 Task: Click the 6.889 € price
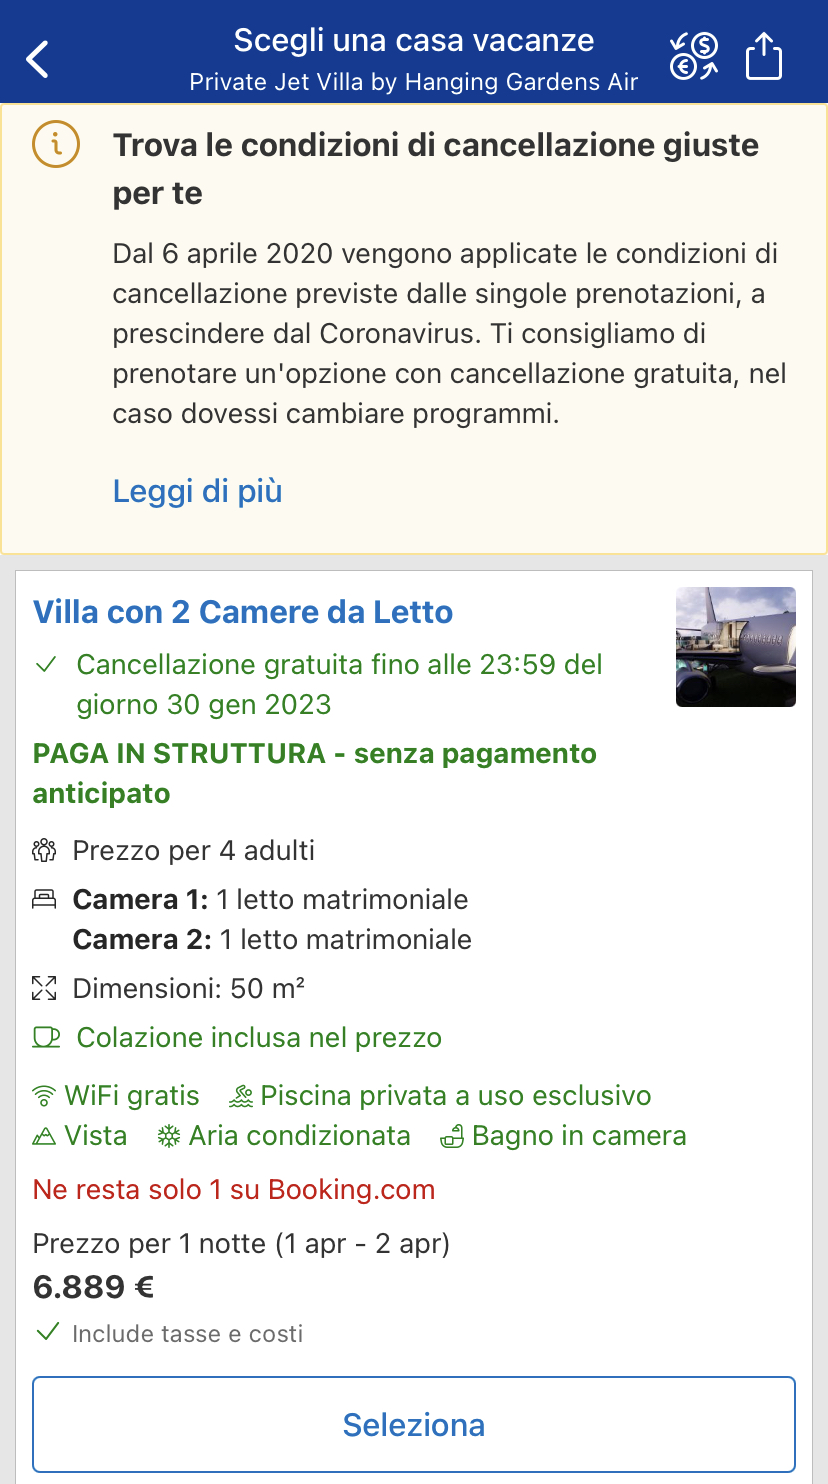click(x=93, y=1286)
